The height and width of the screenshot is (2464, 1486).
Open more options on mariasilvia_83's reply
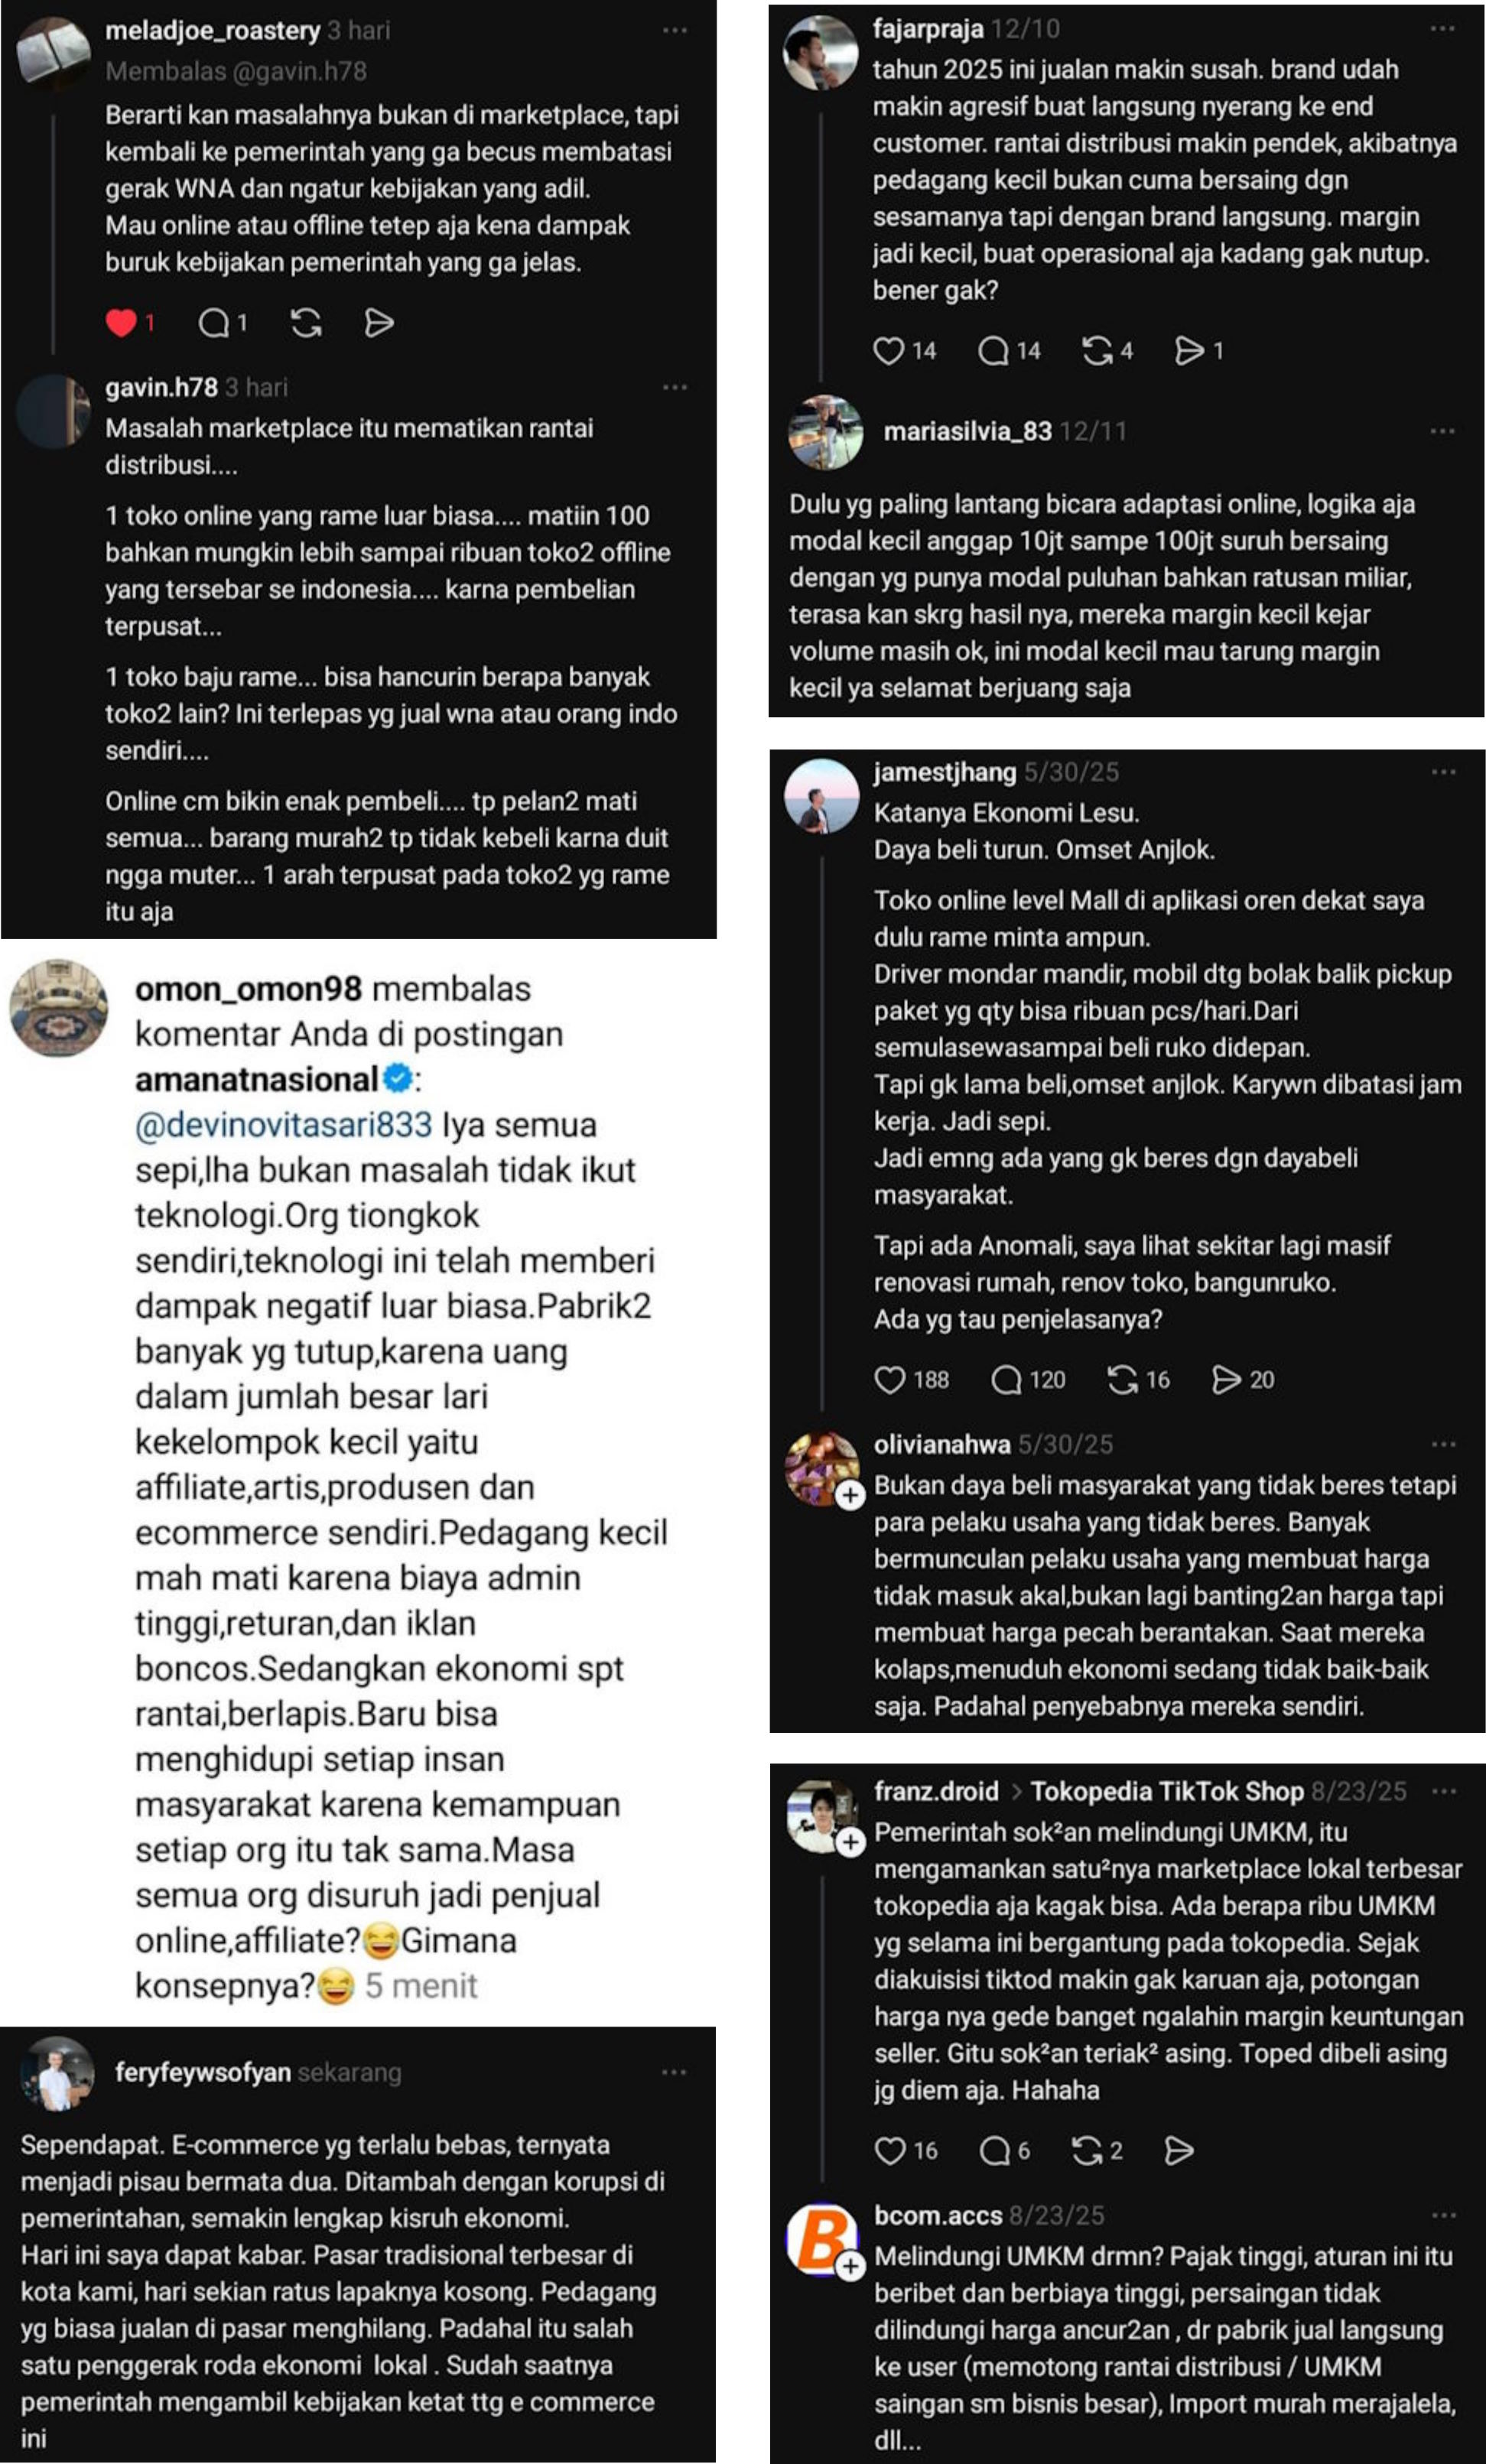(1442, 431)
